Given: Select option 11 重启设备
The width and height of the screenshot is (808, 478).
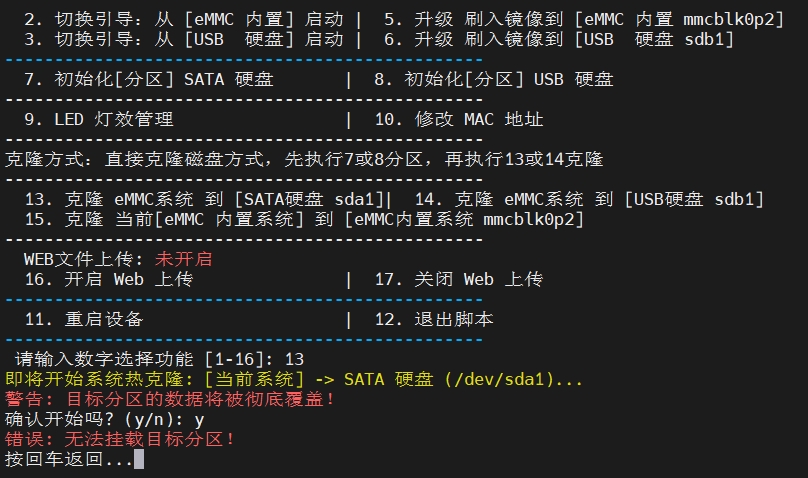Looking at the screenshot, I should 83,319.
